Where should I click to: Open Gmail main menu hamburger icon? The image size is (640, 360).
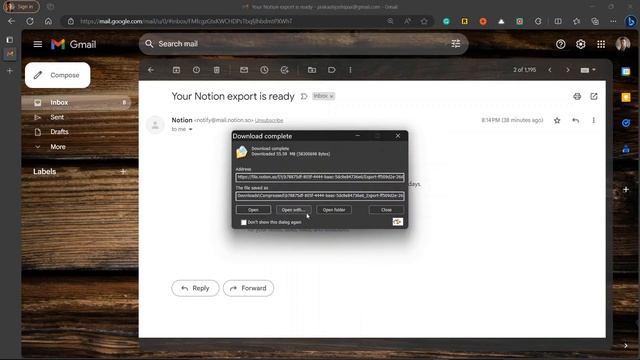click(38, 44)
